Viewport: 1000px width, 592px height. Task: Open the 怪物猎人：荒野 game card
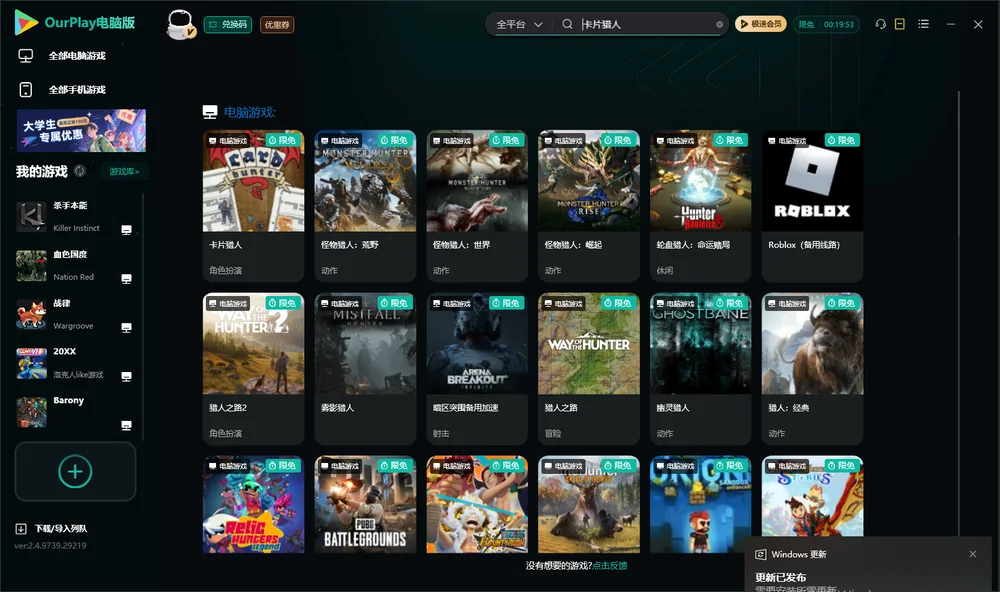click(x=365, y=206)
